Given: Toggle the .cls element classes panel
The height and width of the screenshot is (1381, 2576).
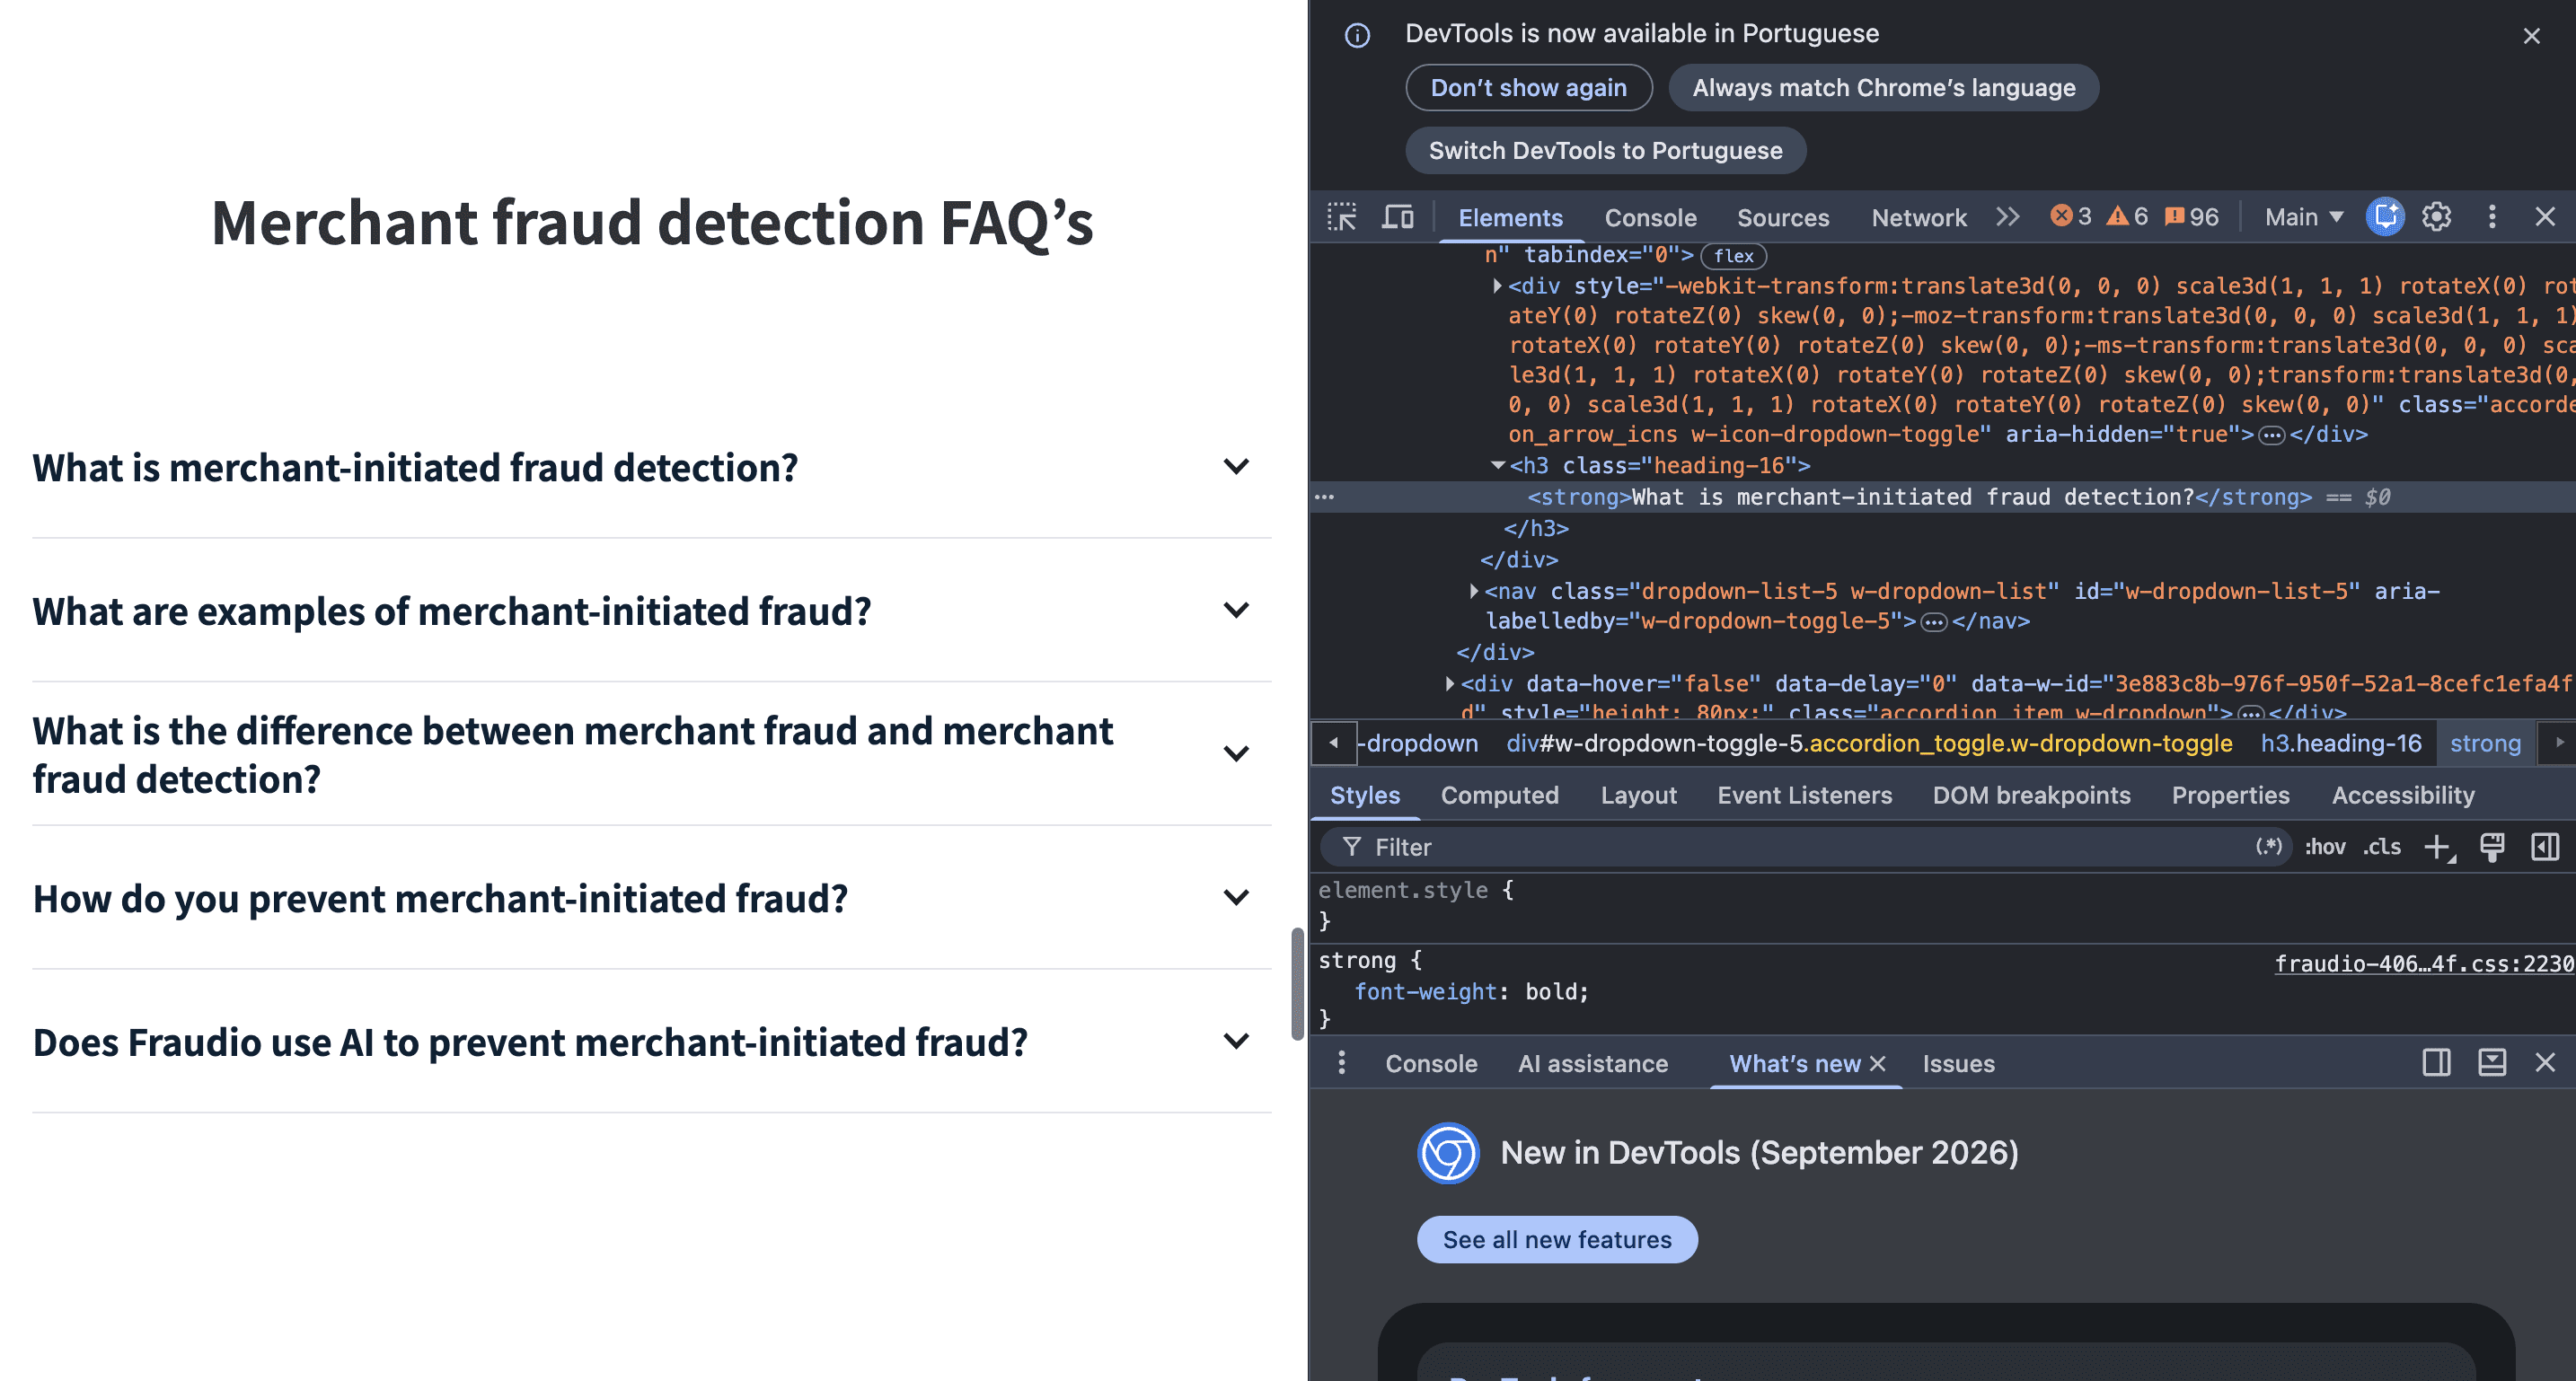Looking at the screenshot, I should [x=2382, y=847].
